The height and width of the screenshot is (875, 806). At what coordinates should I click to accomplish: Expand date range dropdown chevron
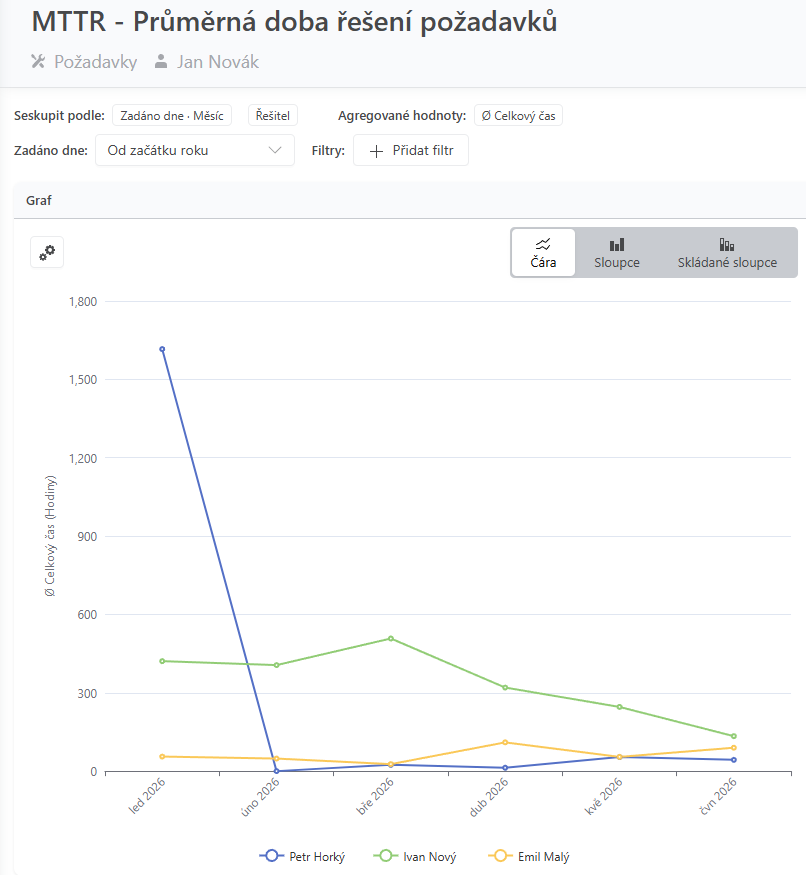[275, 150]
